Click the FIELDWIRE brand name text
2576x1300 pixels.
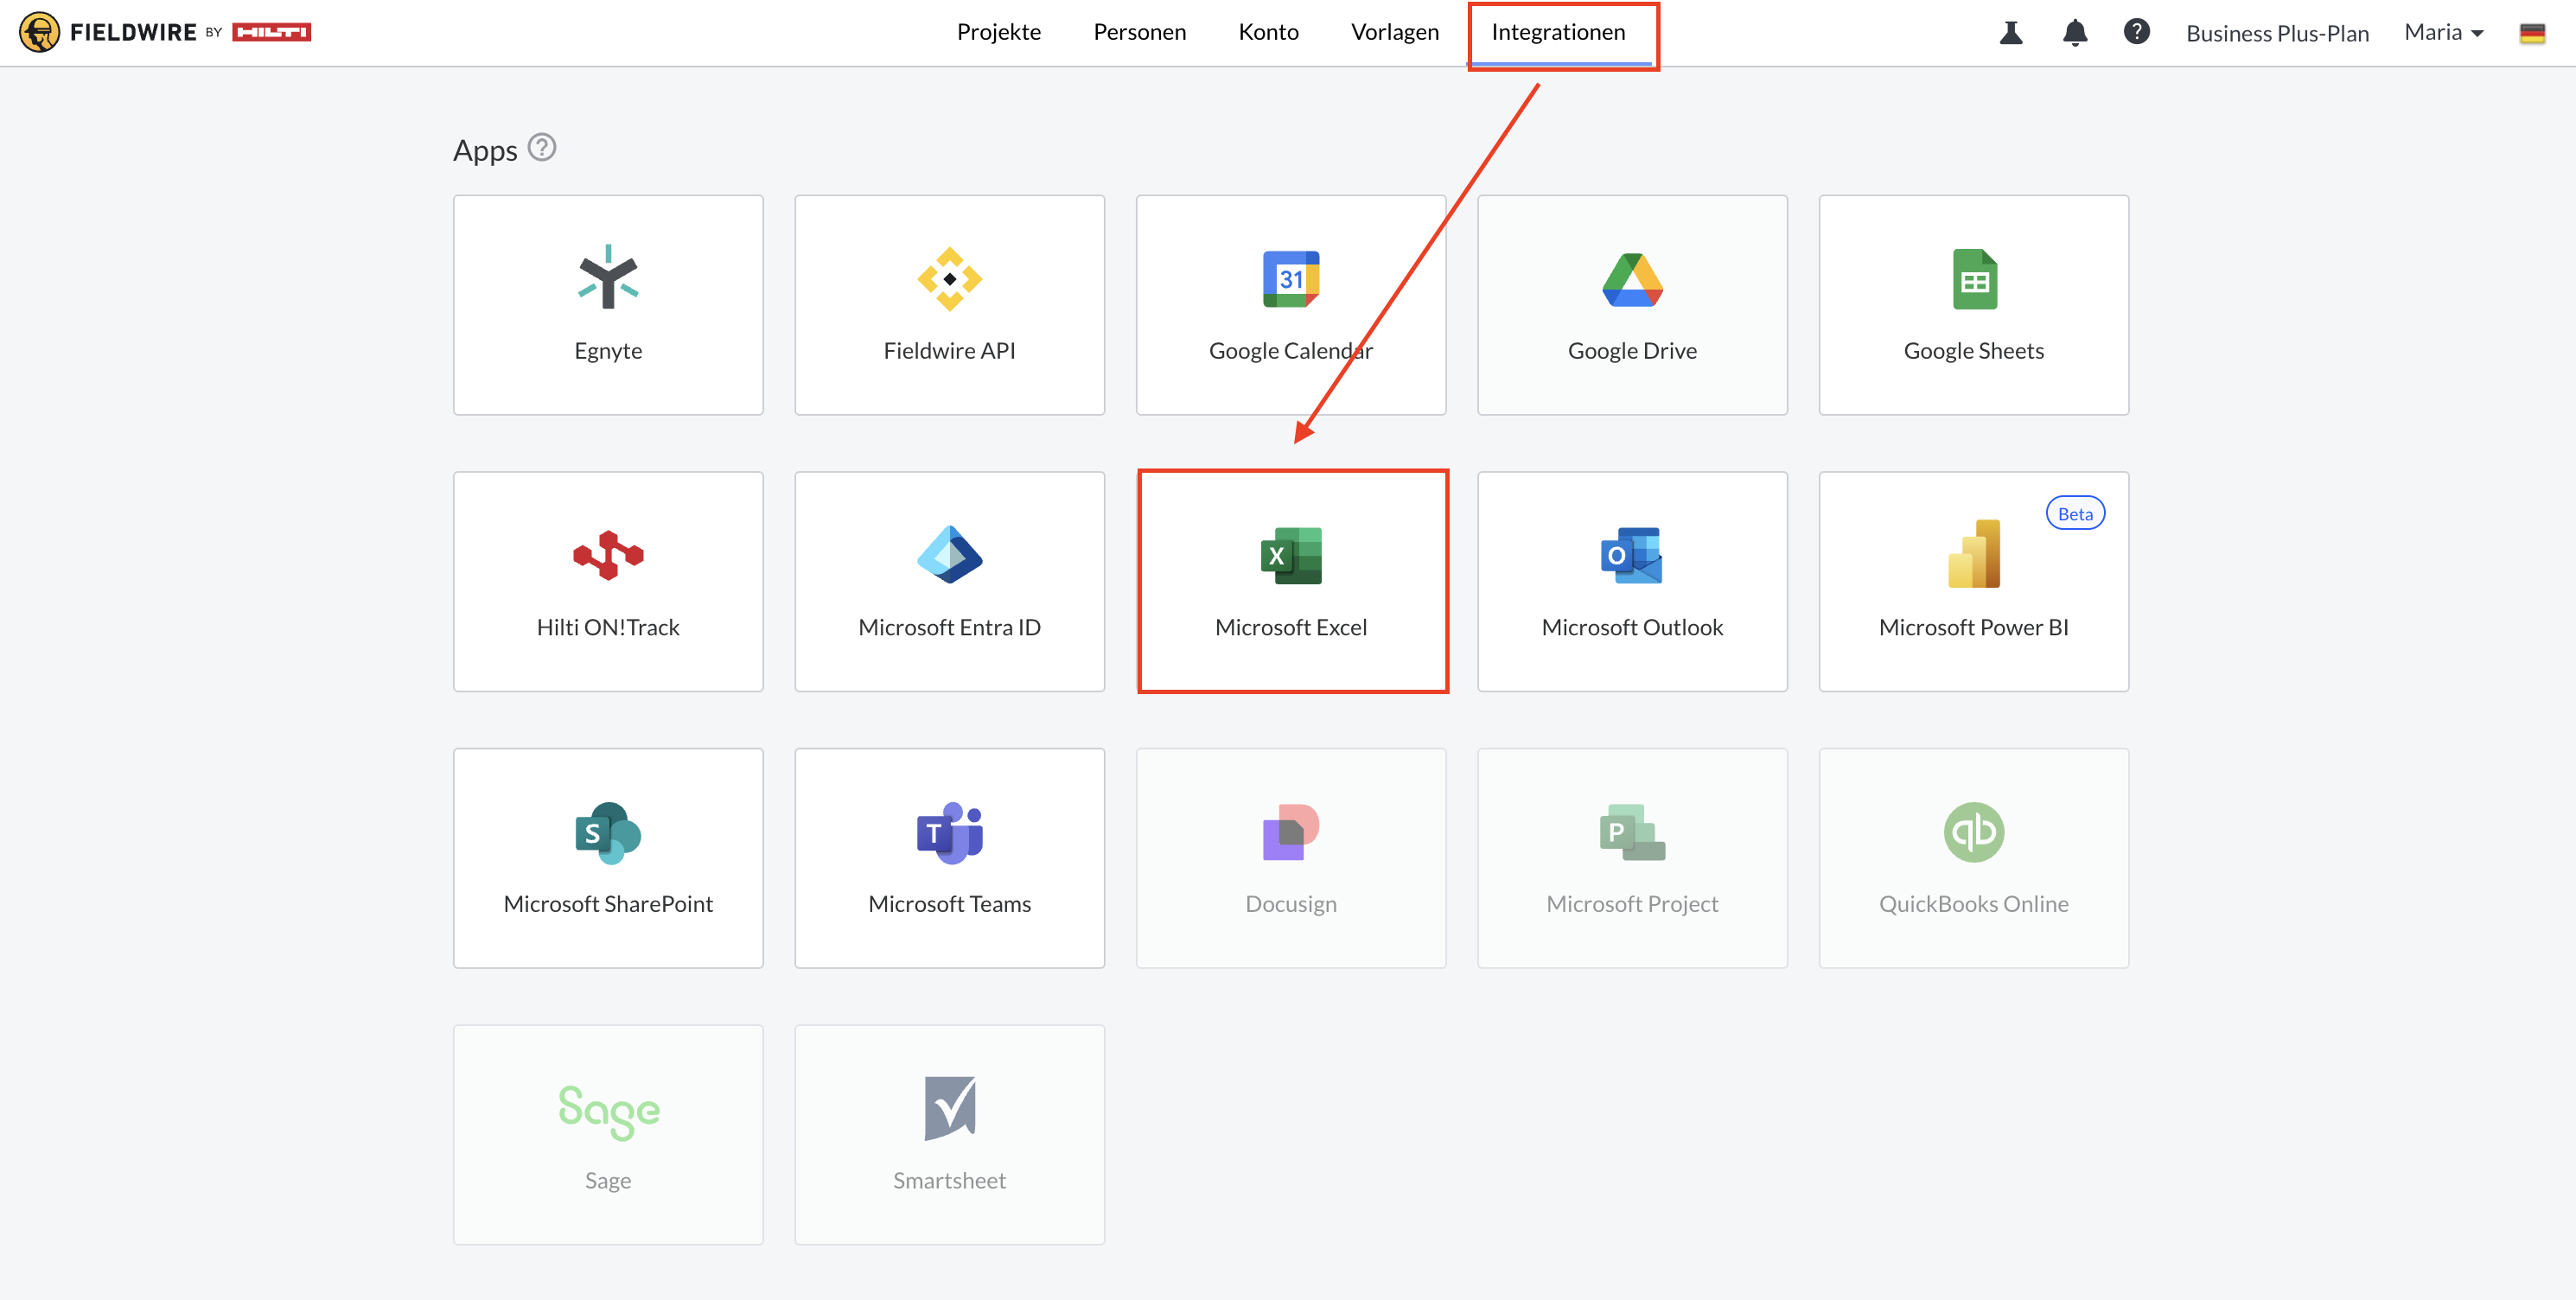[133, 32]
